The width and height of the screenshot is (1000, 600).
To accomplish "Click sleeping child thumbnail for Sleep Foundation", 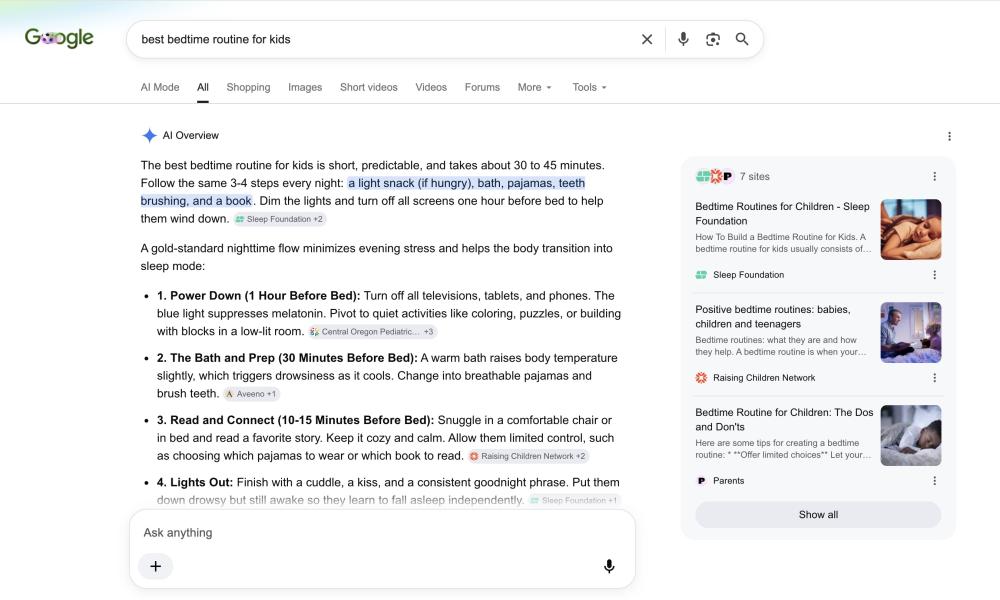I will pos(911,230).
